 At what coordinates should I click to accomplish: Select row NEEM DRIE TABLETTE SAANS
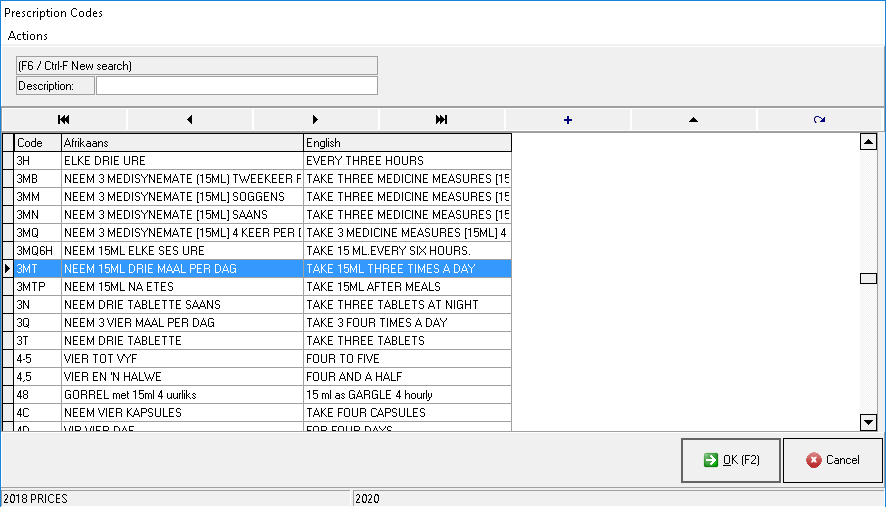pos(182,305)
